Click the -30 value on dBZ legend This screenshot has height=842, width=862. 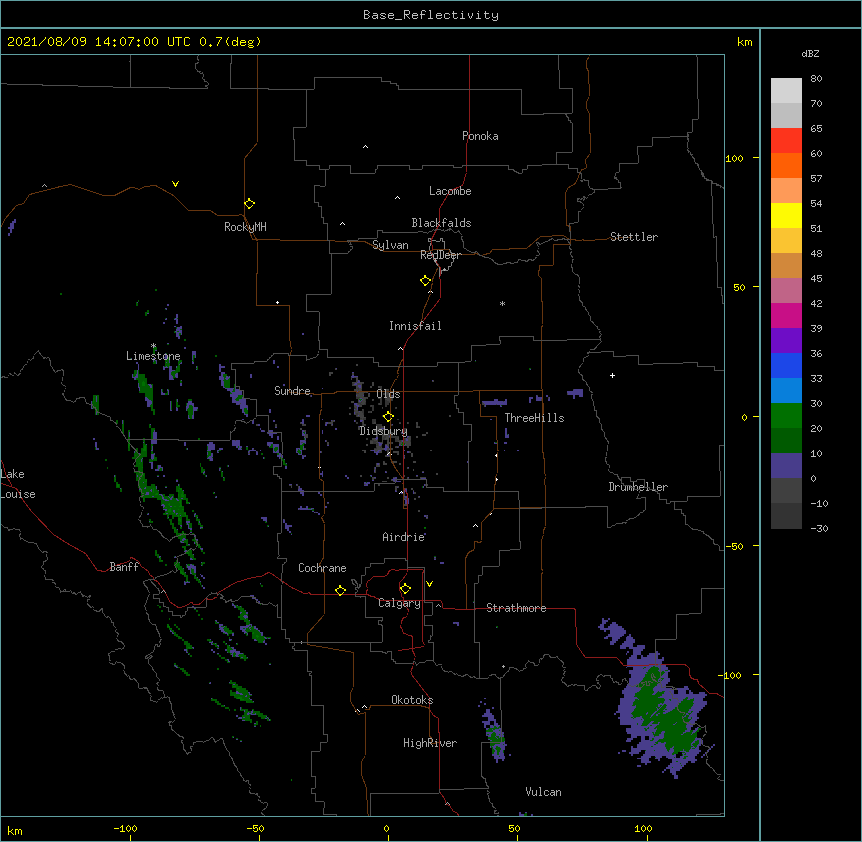[x=819, y=528]
